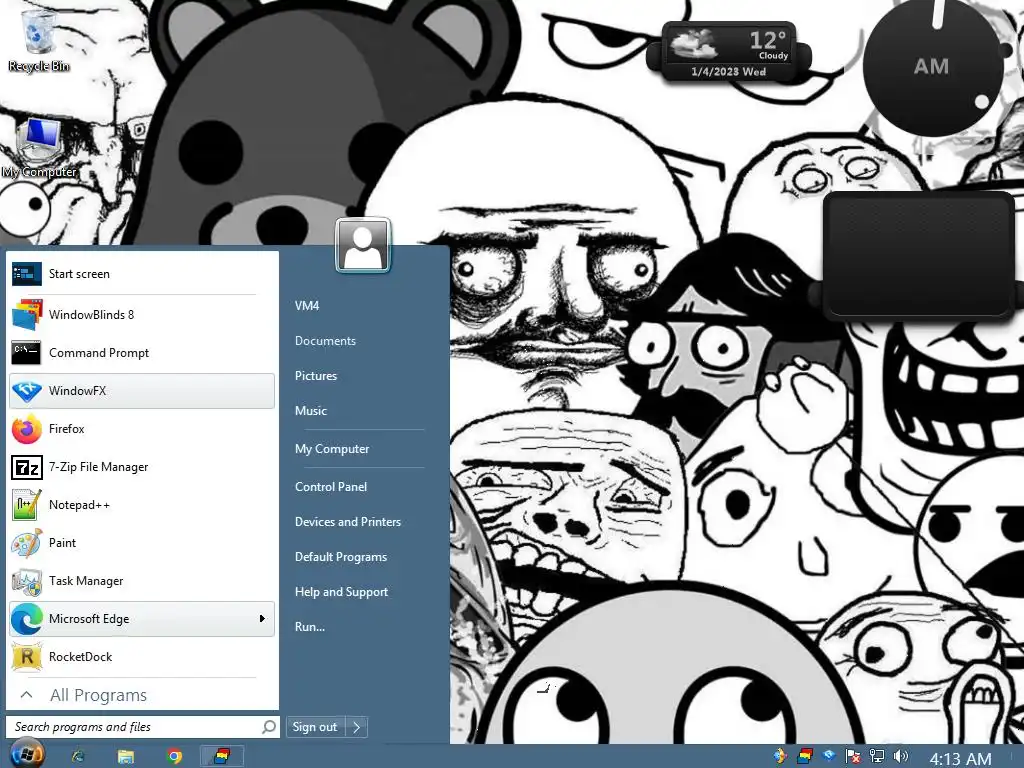Click the weather gadget showing 12°
The height and width of the screenshot is (768, 1024).
729,52
